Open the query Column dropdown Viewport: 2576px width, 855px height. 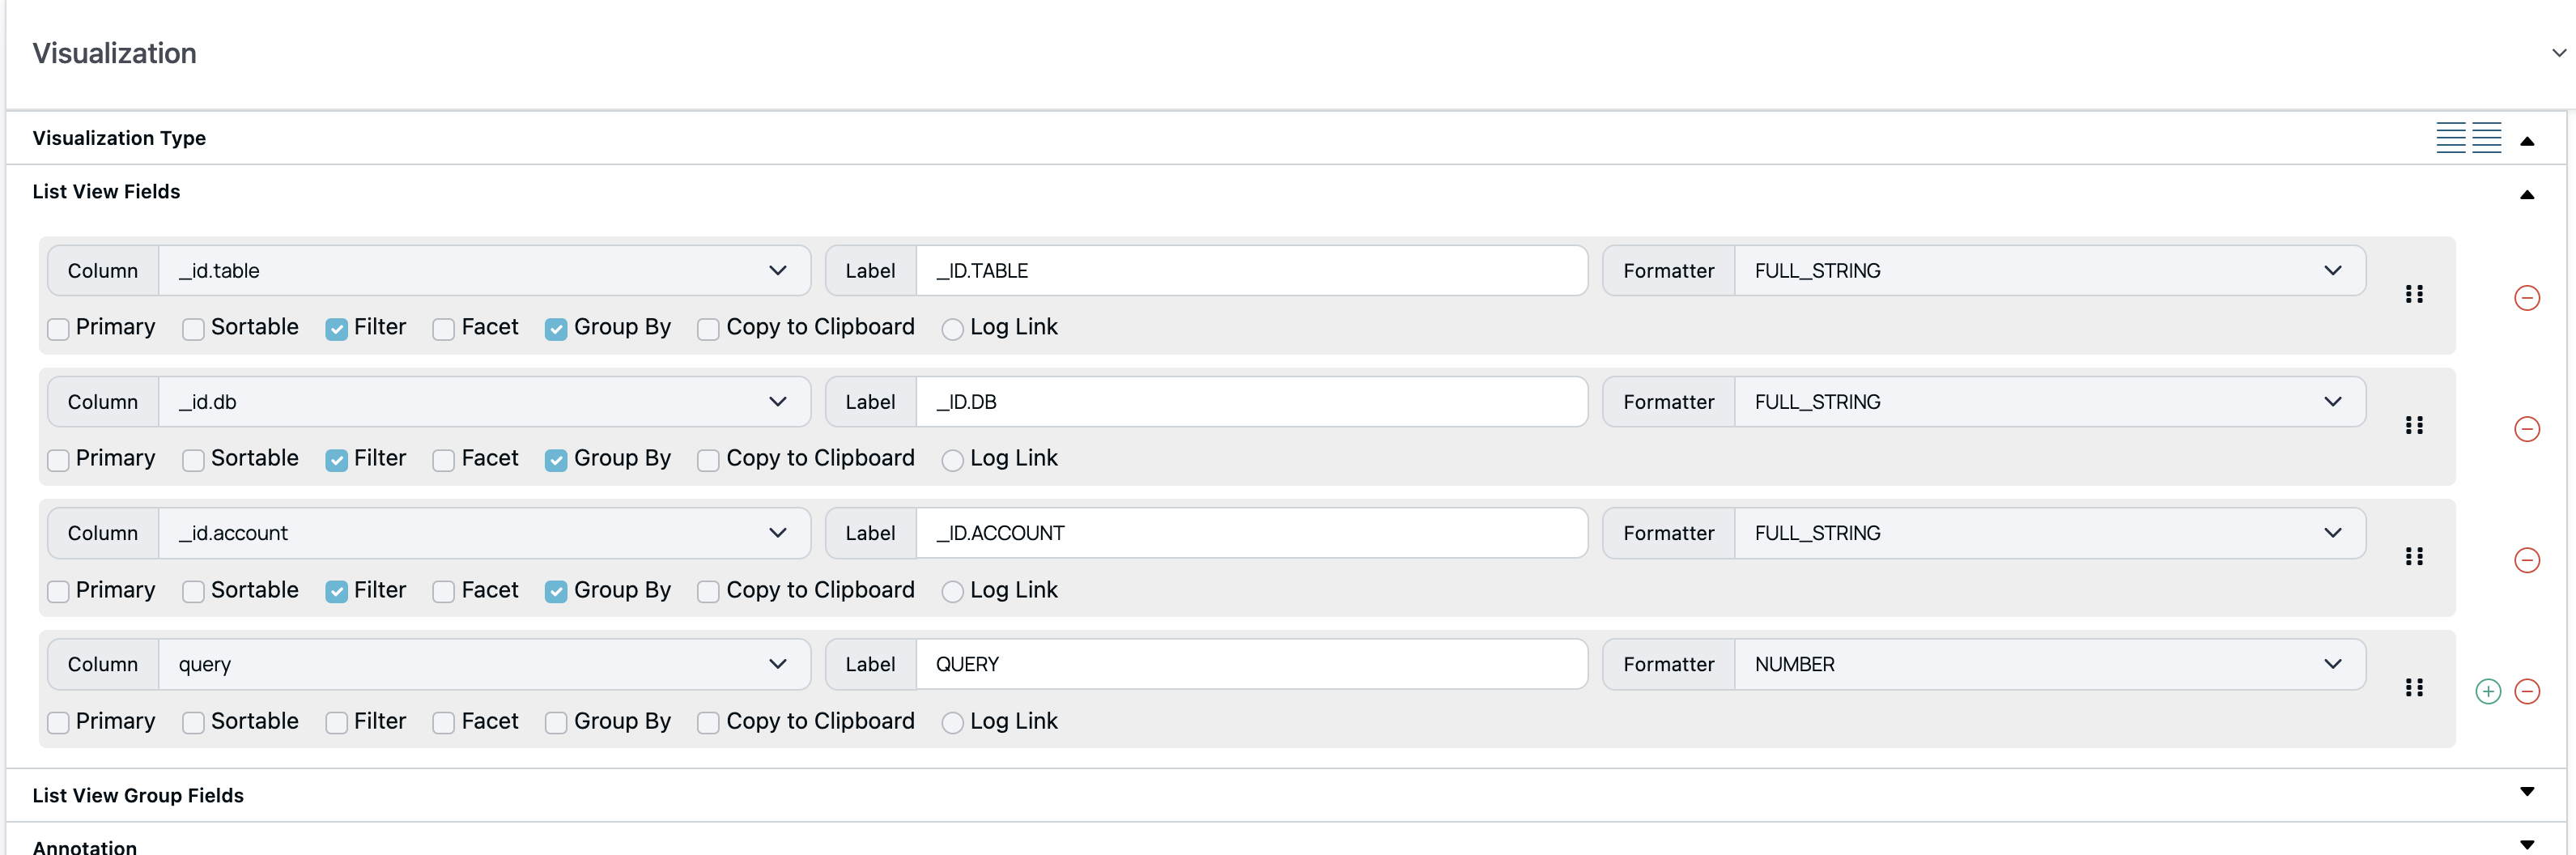[484, 664]
